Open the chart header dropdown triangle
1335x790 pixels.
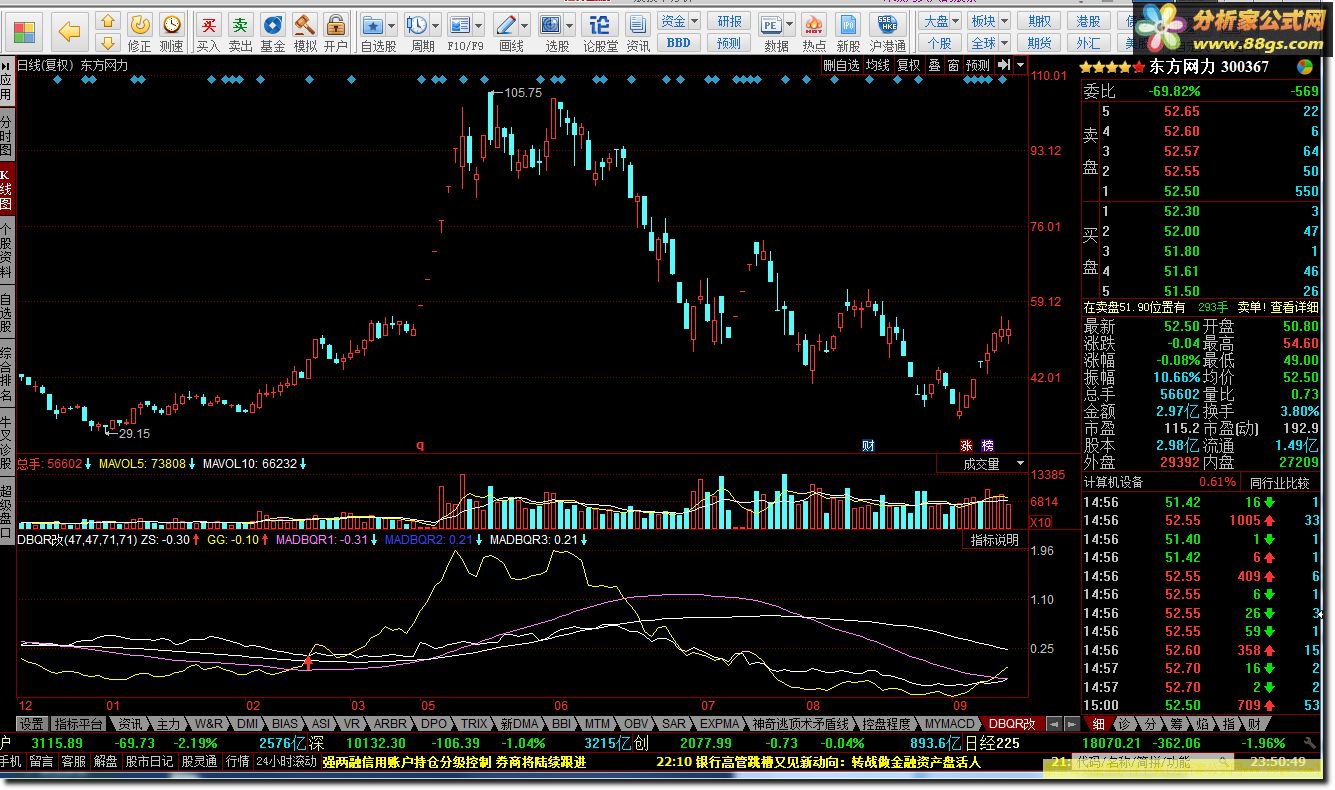point(1020,65)
